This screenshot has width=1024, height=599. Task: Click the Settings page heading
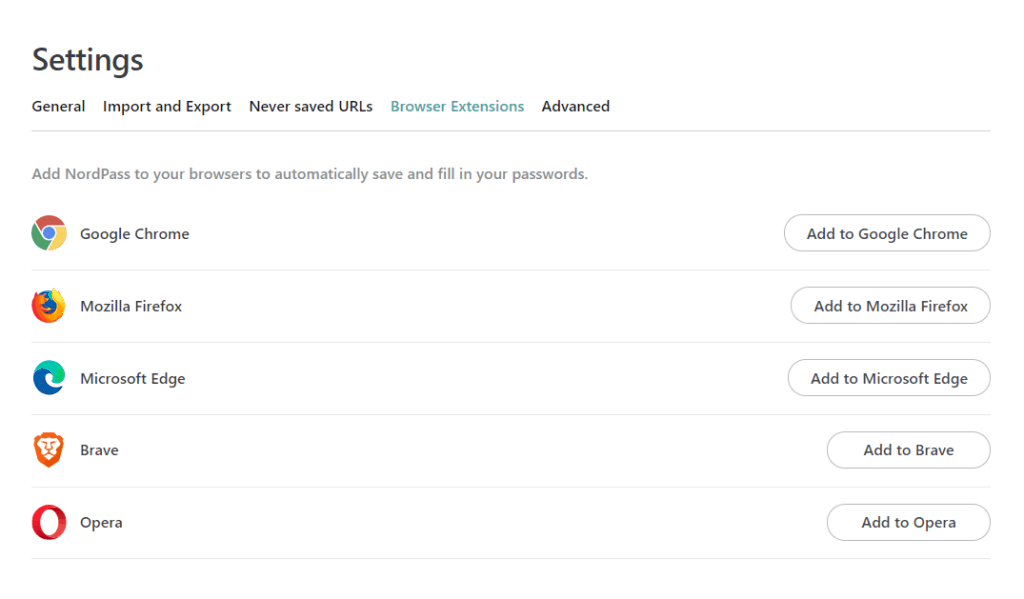pyautogui.click(x=87, y=60)
